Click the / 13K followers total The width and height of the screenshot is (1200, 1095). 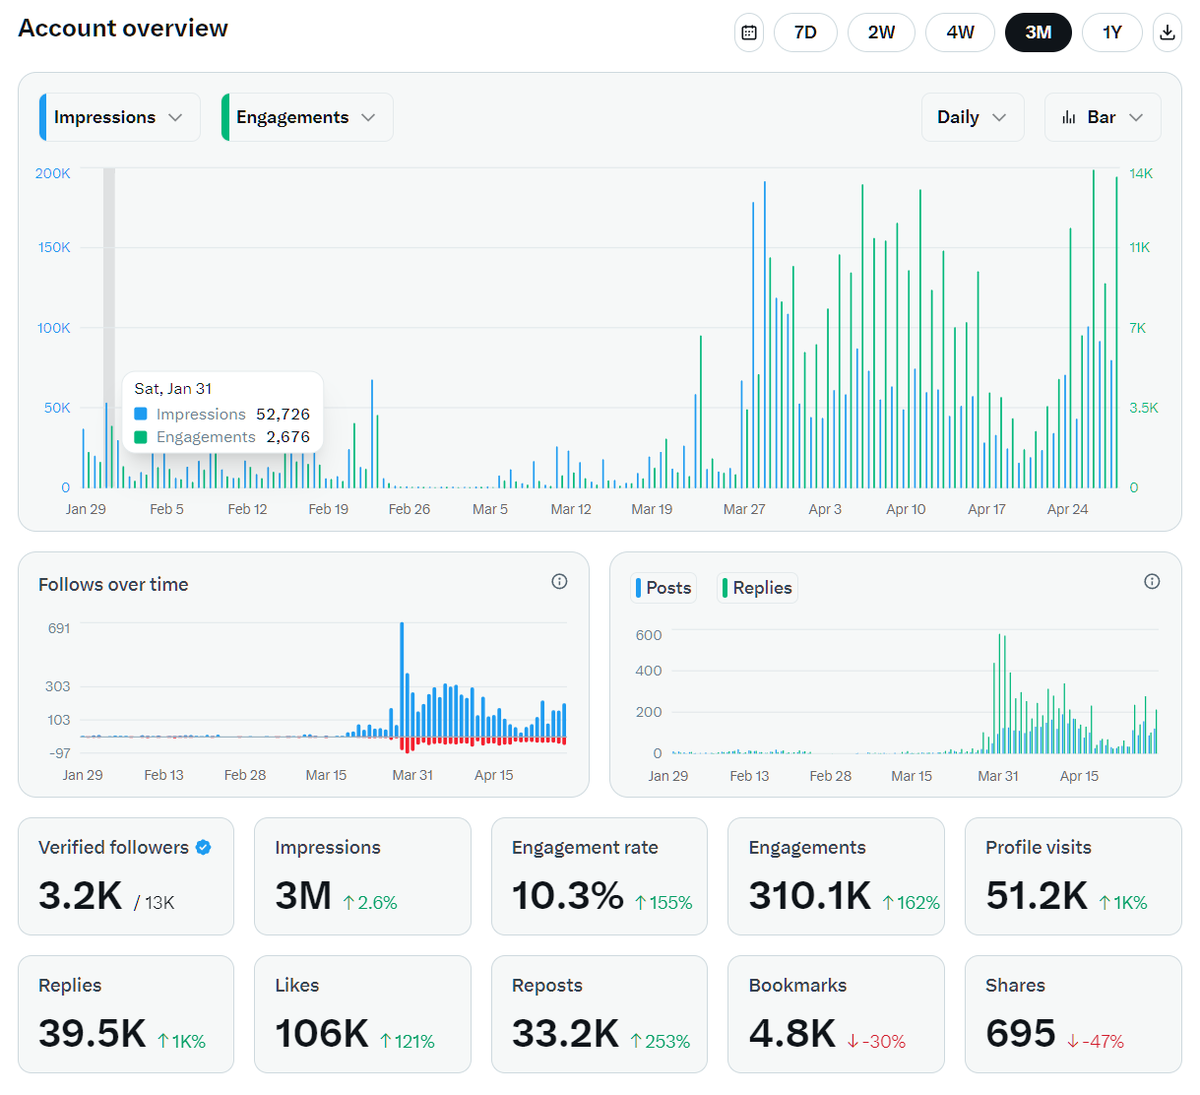[x=154, y=903]
